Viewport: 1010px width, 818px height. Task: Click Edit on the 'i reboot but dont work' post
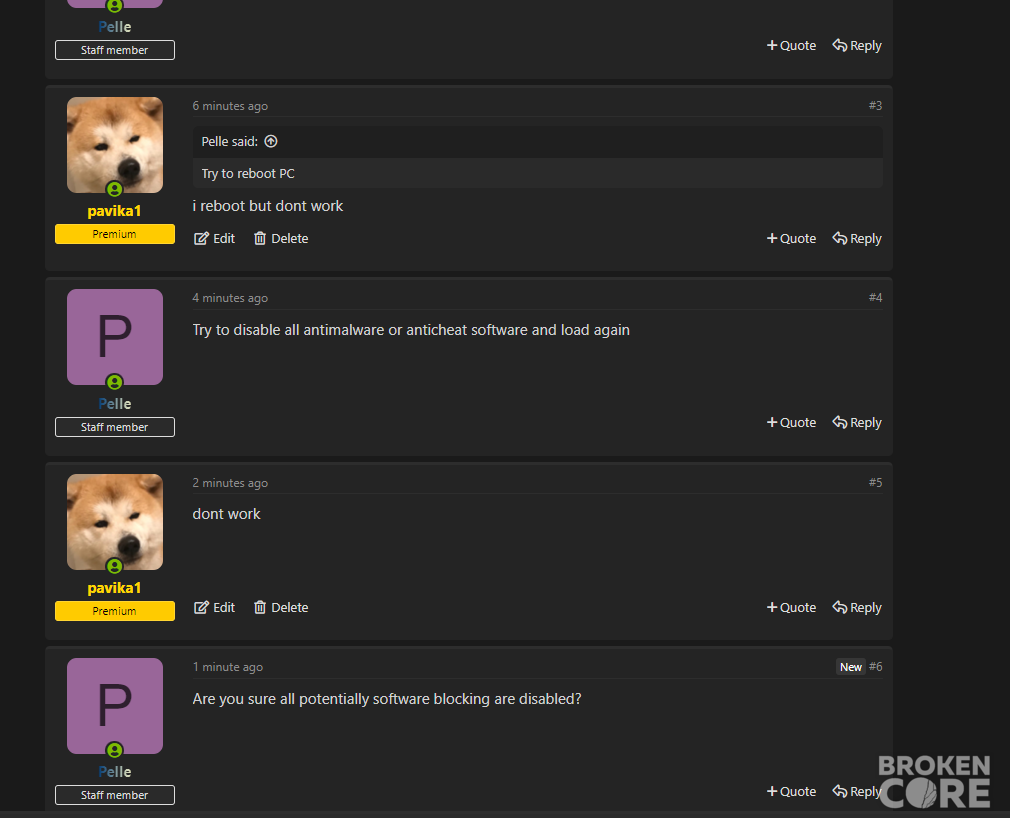tap(214, 238)
